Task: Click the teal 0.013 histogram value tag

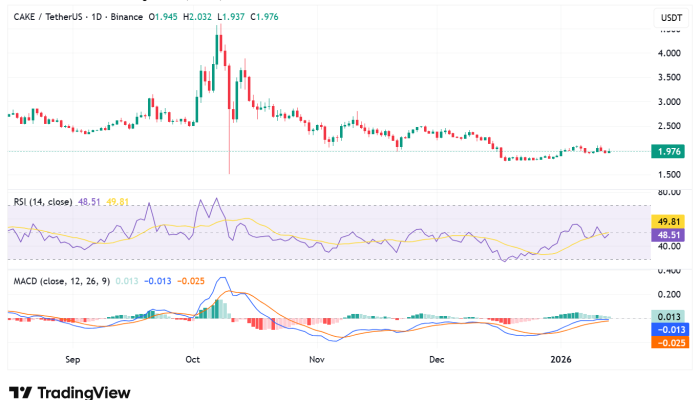Action: point(665,317)
